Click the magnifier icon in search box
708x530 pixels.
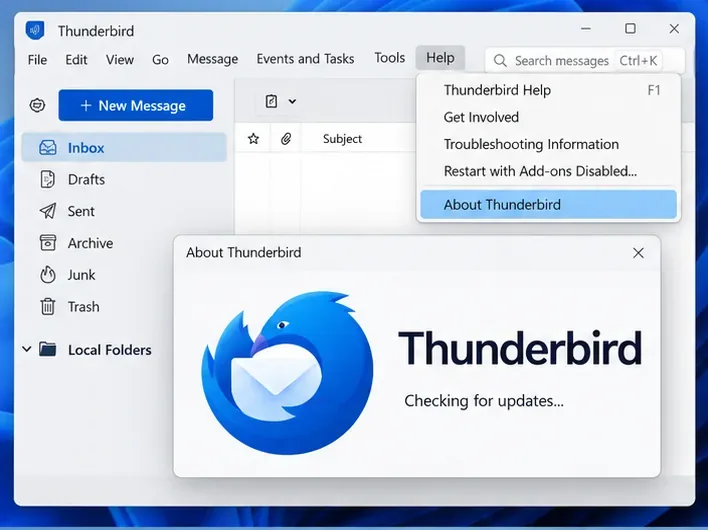point(500,60)
